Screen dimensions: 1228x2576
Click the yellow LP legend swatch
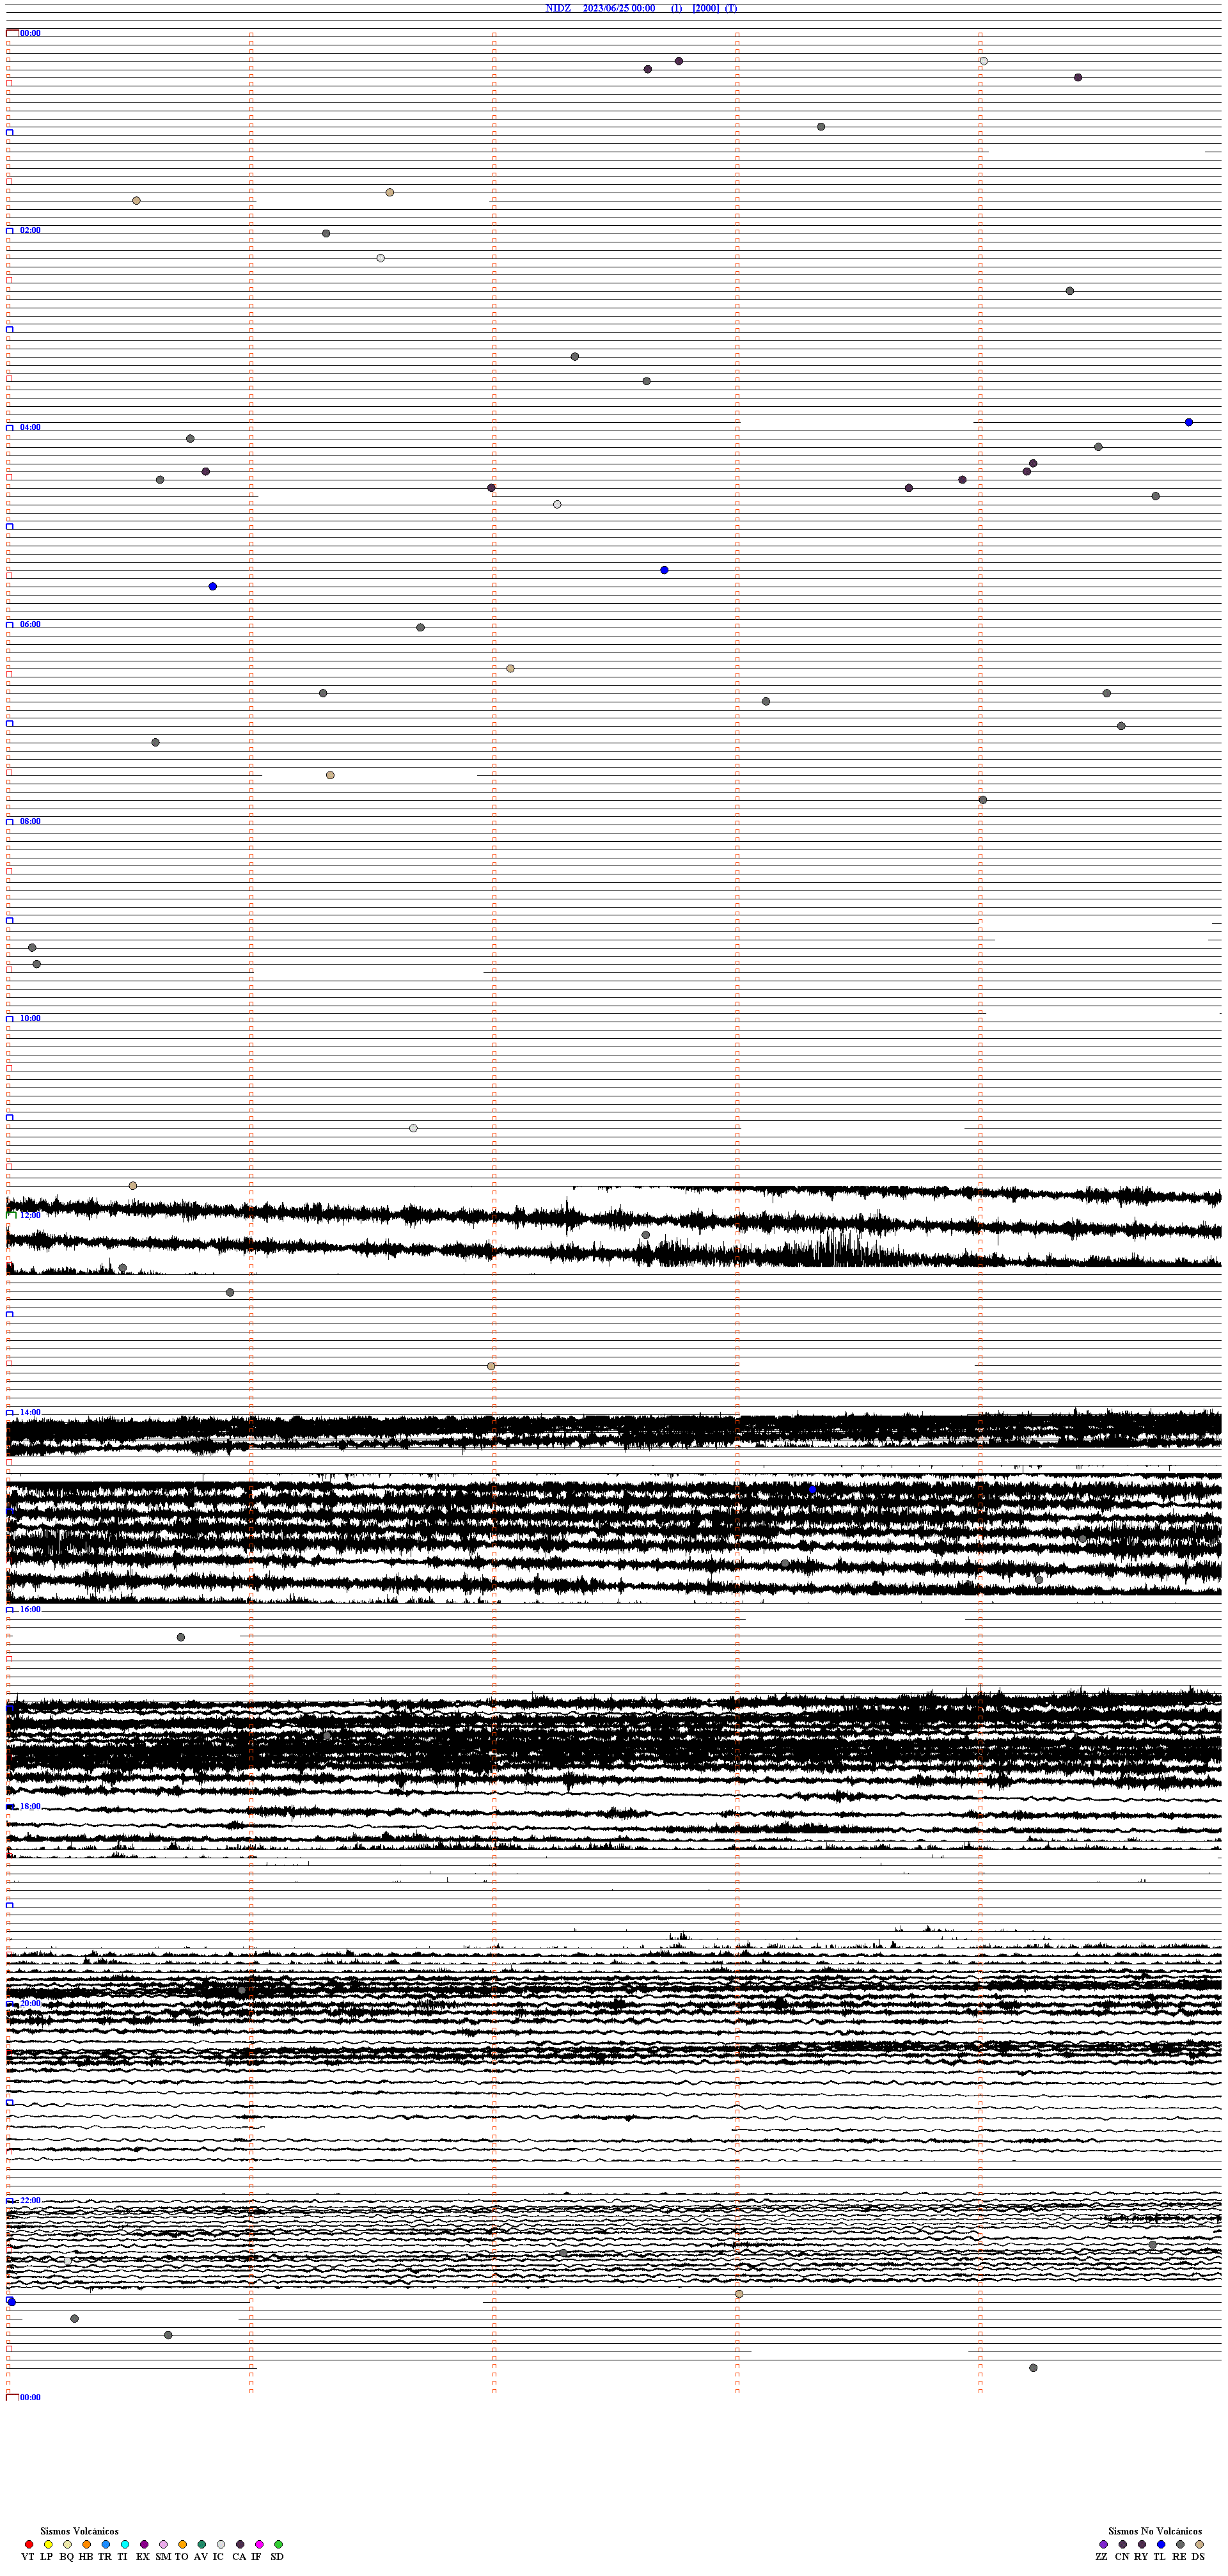(48, 2544)
